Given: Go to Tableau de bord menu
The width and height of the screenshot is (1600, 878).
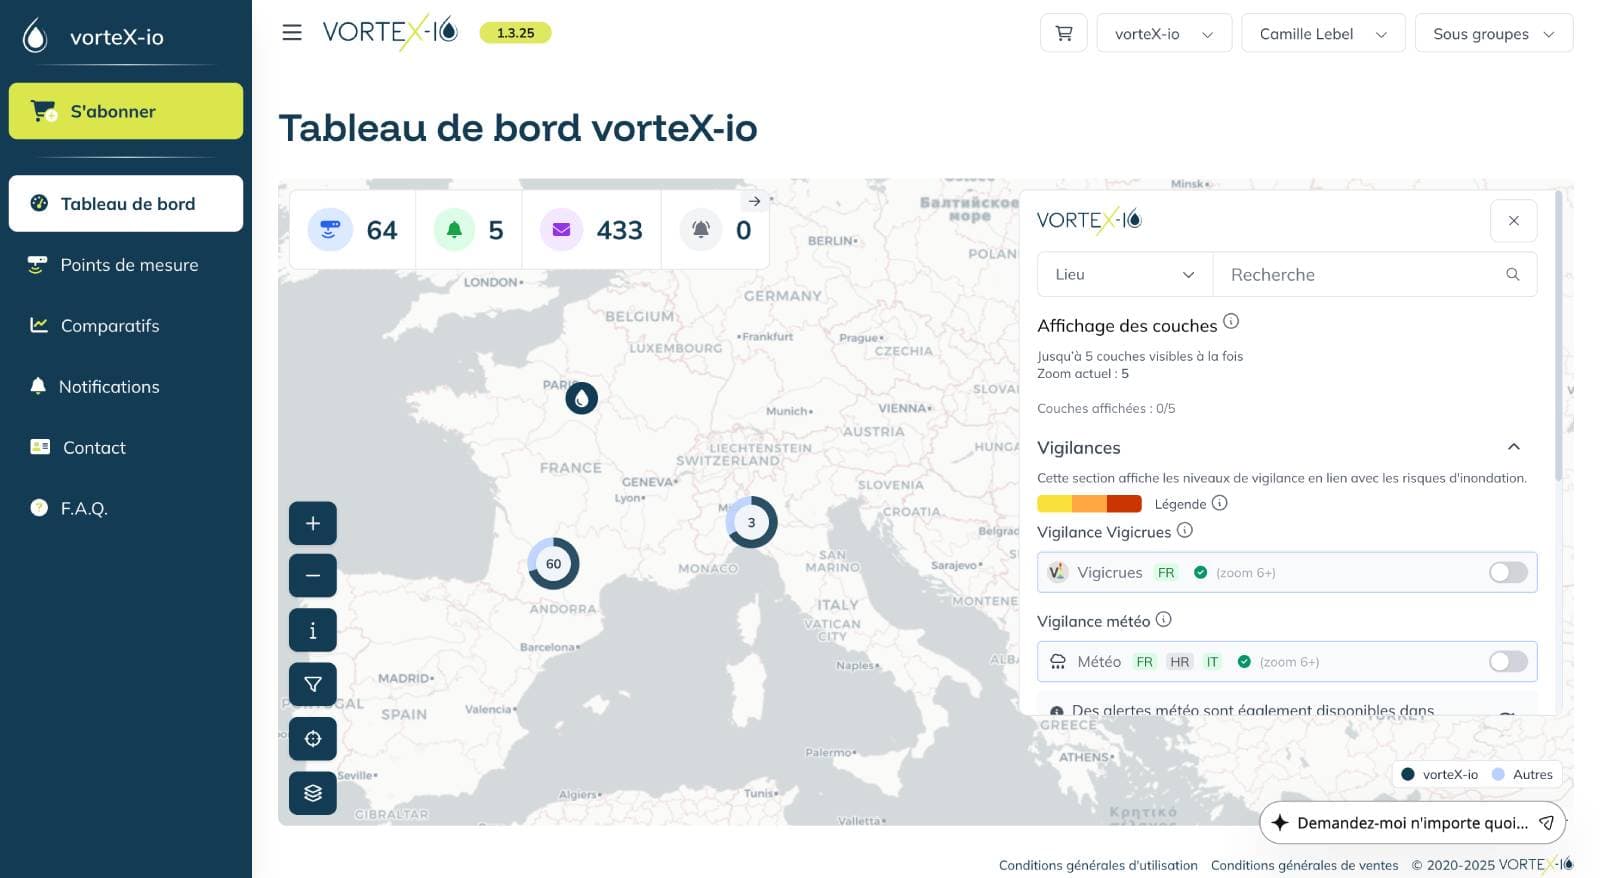Looking at the screenshot, I should tap(126, 204).
